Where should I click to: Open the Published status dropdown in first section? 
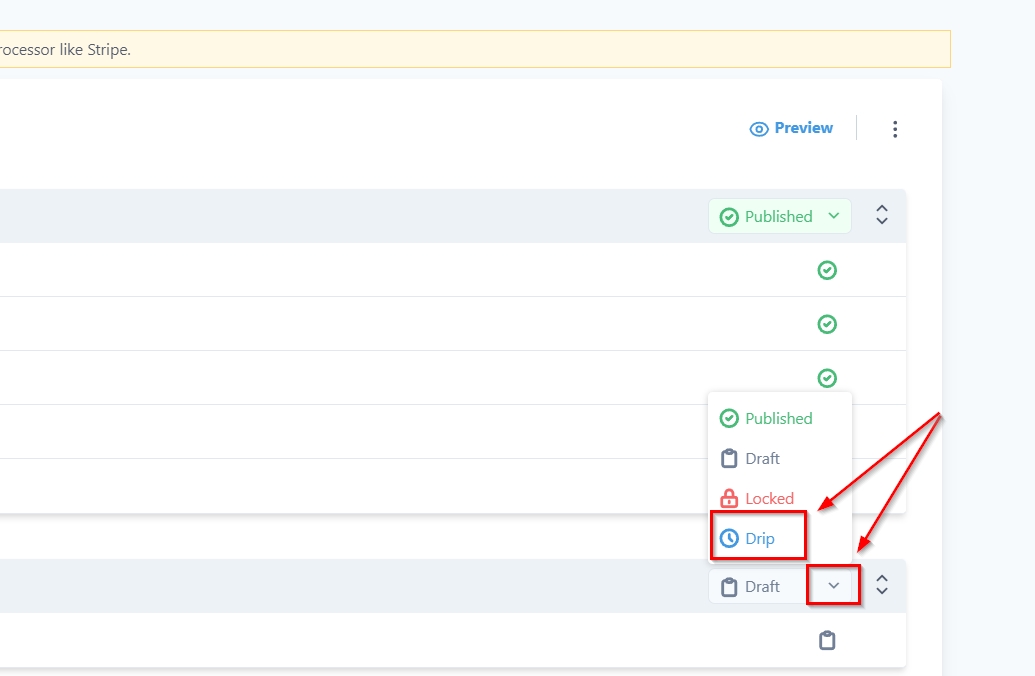[780, 217]
